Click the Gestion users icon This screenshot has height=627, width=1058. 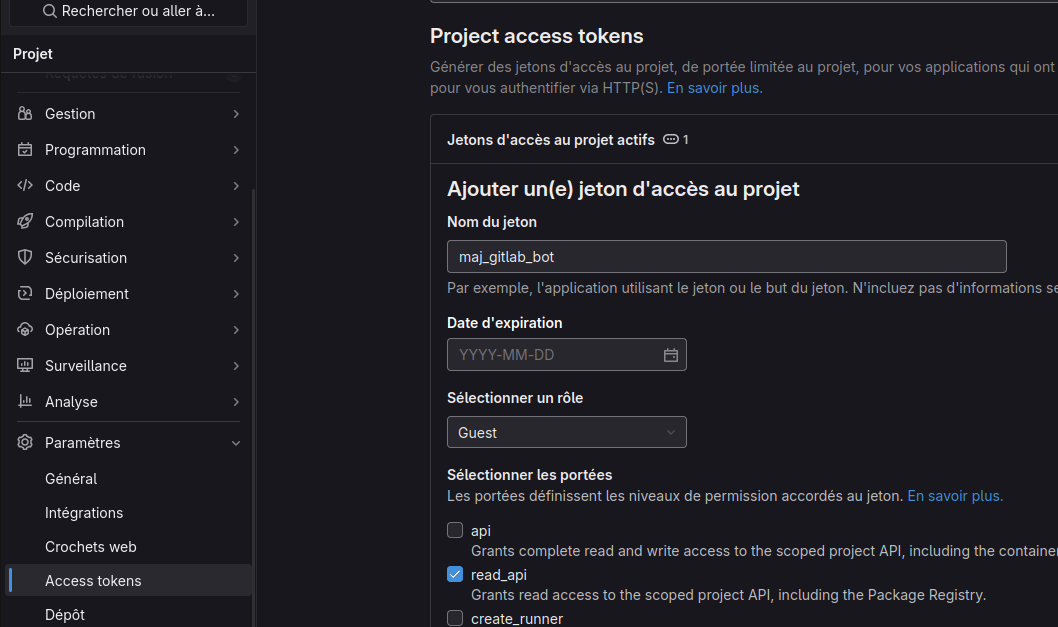[x=25, y=113]
